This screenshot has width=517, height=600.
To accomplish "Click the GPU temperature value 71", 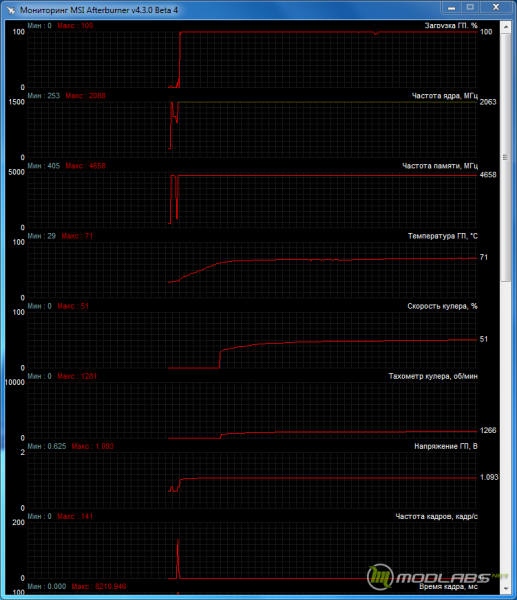I will click(x=484, y=257).
